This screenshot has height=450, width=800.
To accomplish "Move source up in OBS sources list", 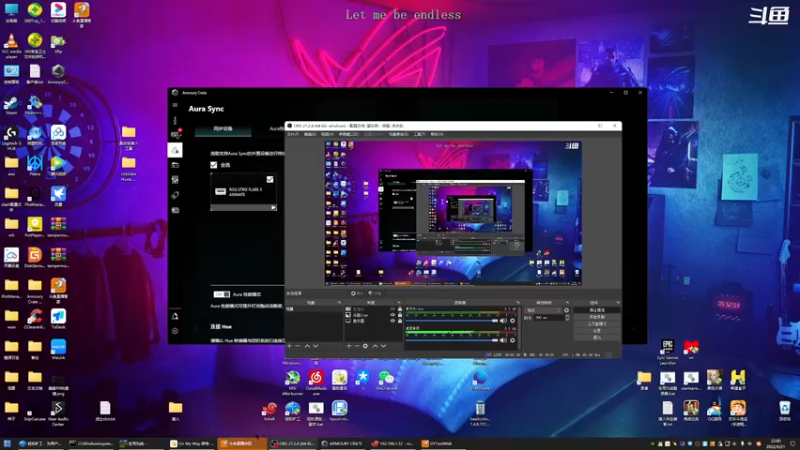I will pyautogui.click(x=376, y=346).
